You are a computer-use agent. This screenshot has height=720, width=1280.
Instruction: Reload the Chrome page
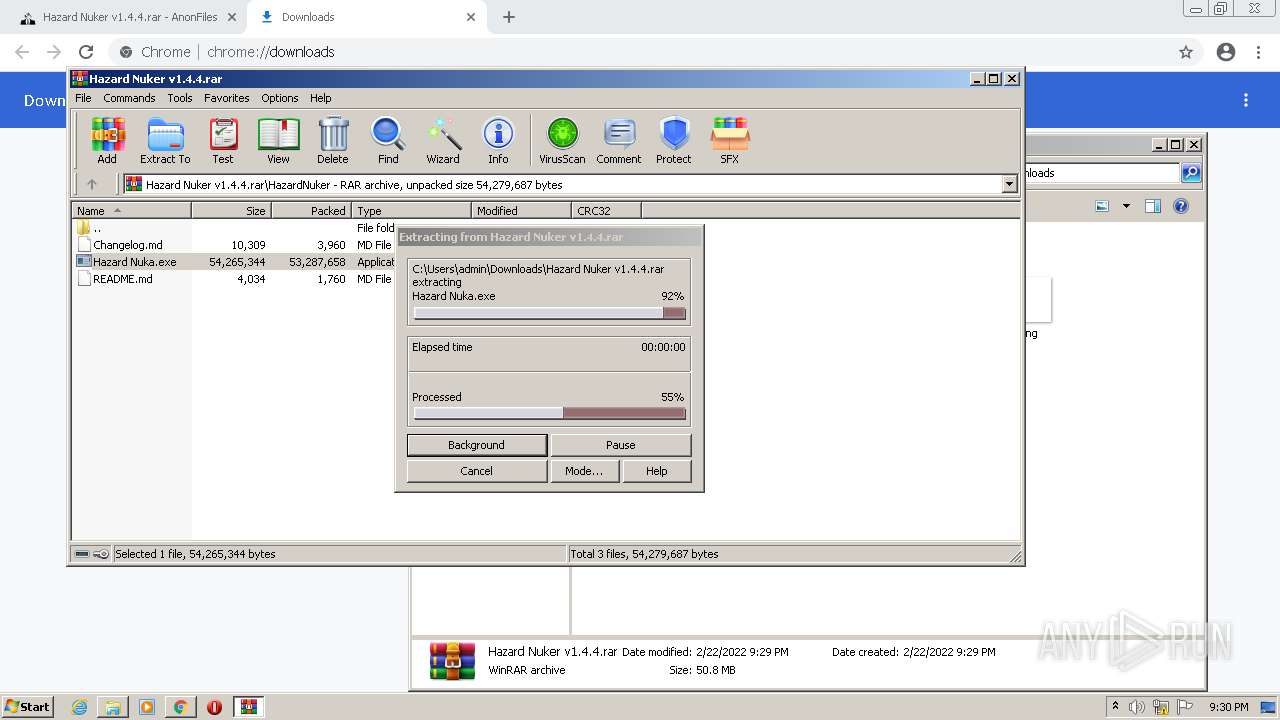pyautogui.click(x=86, y=52)
